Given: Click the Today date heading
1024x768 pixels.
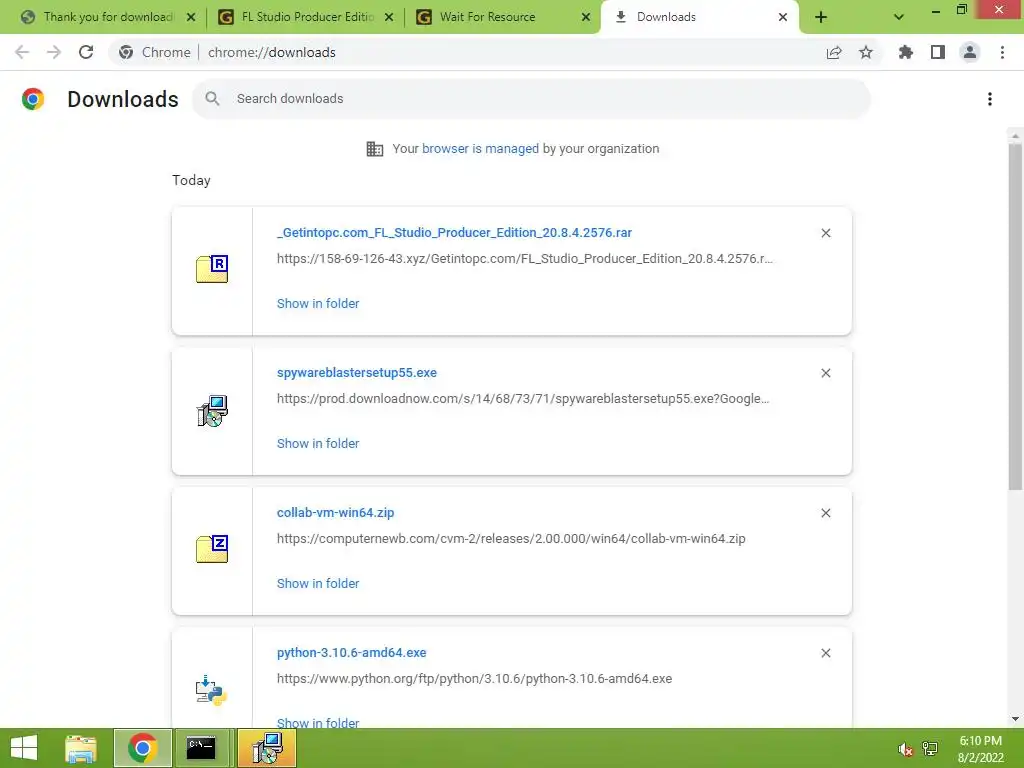Looking at the screenshot, I should 191,180.
